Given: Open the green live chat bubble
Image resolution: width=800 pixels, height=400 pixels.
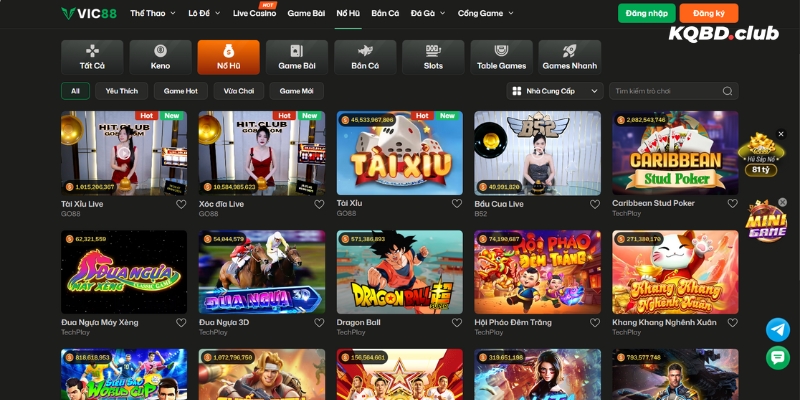Looking at the screenshot, I should pos(777,358).
